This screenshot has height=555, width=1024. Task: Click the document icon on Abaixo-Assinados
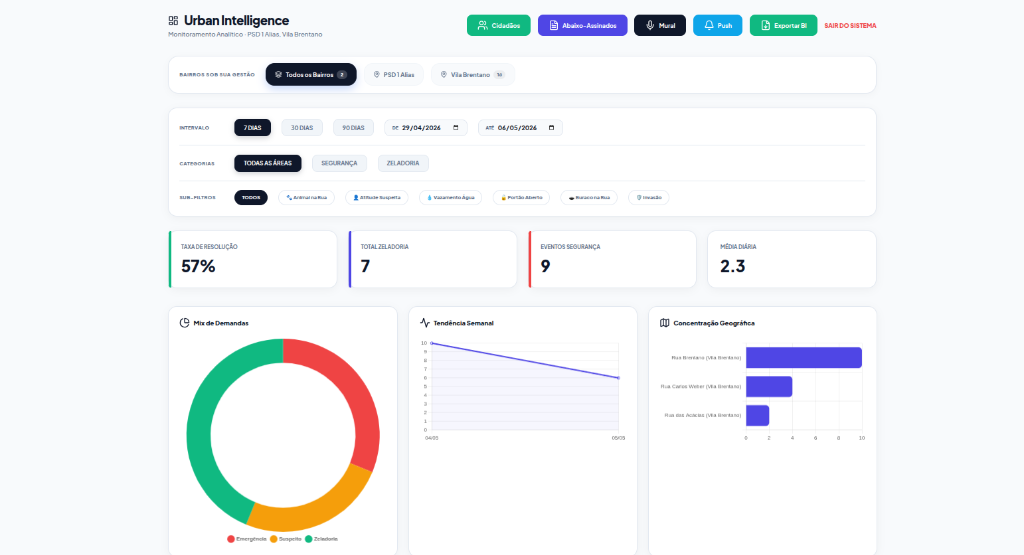554,25
